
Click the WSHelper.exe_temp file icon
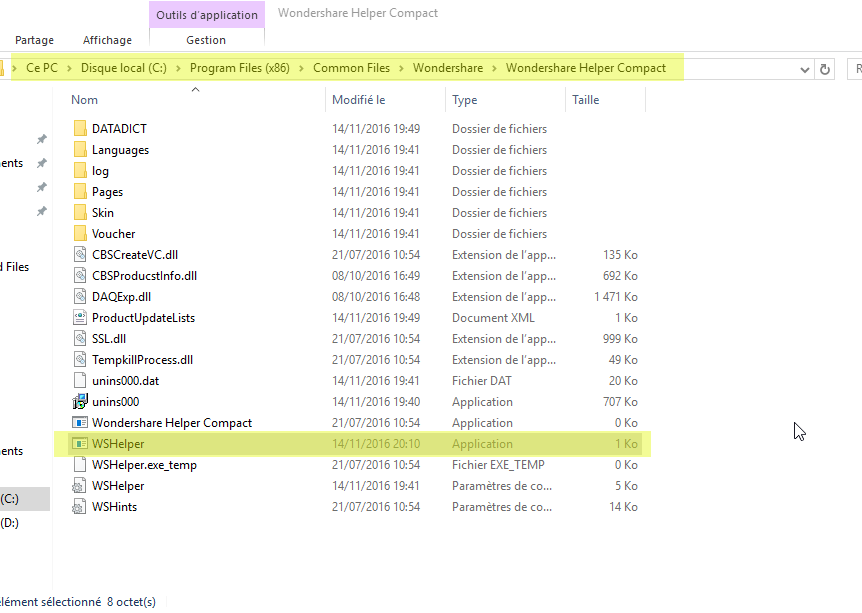pos(80,465)
